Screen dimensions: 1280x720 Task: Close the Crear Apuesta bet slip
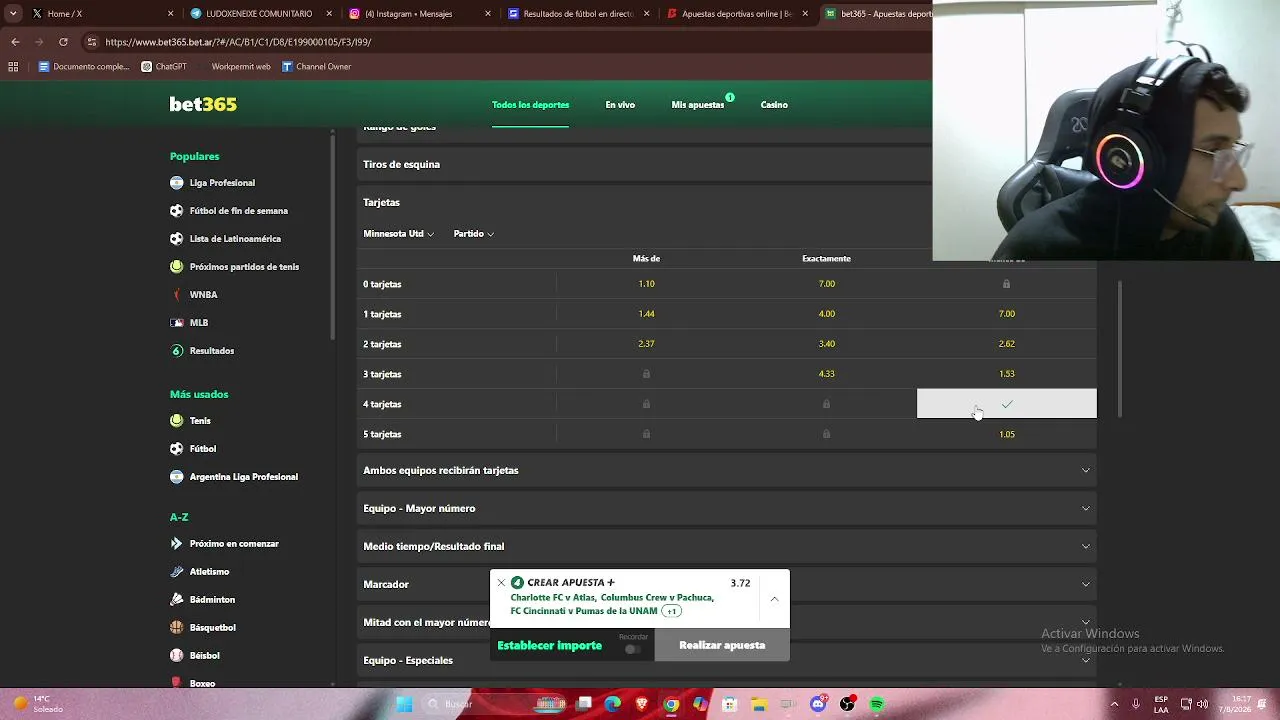(x=501, y=583)
